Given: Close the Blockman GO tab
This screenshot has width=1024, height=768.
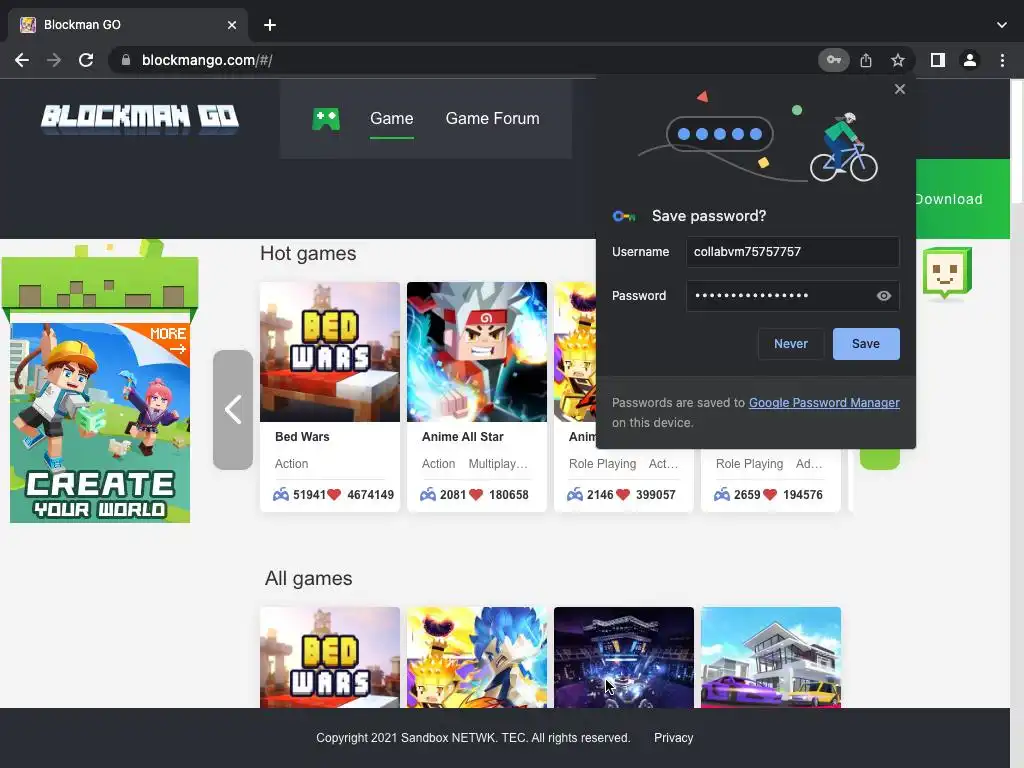Looking at the screenshot, I should click(x=232, y=25).
